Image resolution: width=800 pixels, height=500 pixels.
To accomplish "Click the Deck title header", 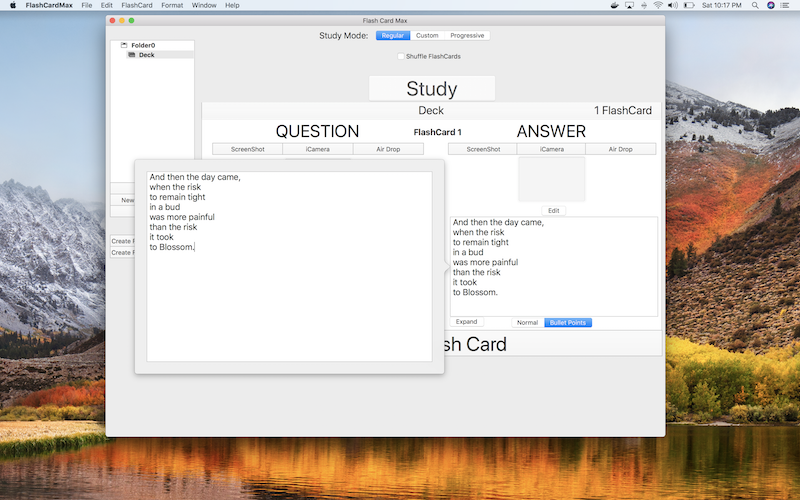I will click(x=431, y=110).
